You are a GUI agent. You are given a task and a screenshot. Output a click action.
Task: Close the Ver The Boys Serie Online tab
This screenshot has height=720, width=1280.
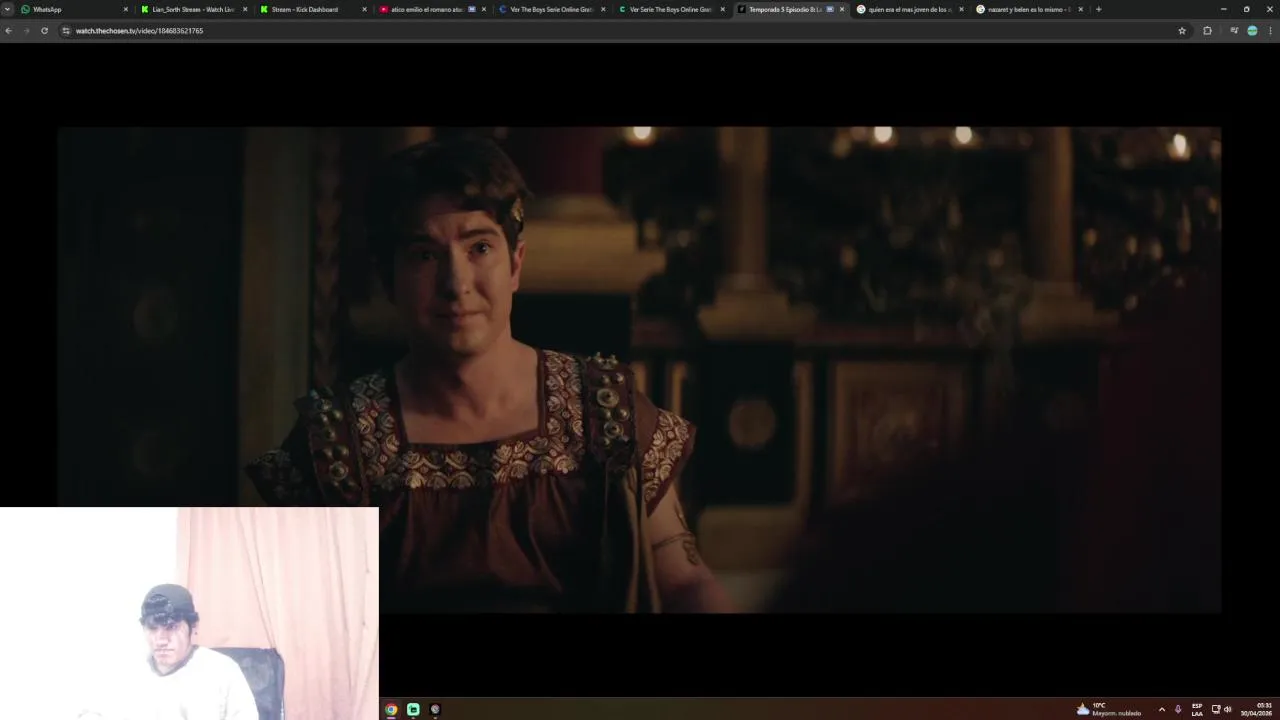(603, 9)
